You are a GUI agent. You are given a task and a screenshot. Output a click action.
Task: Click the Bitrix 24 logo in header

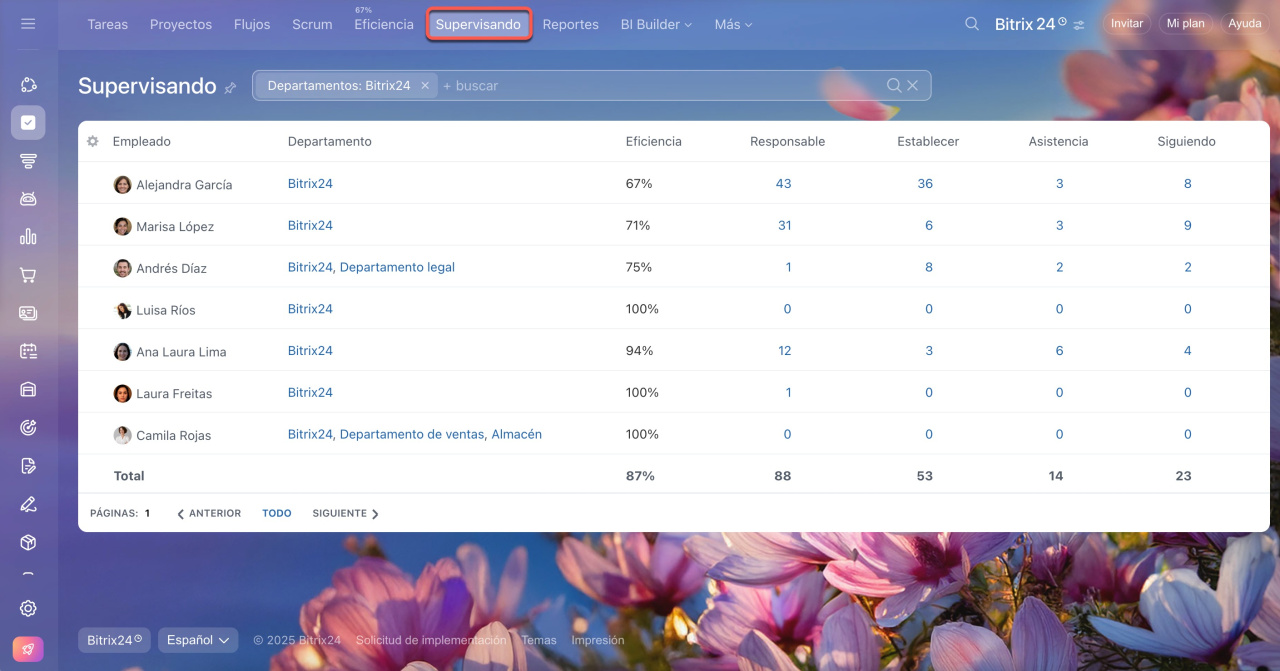click(1030, 24)
